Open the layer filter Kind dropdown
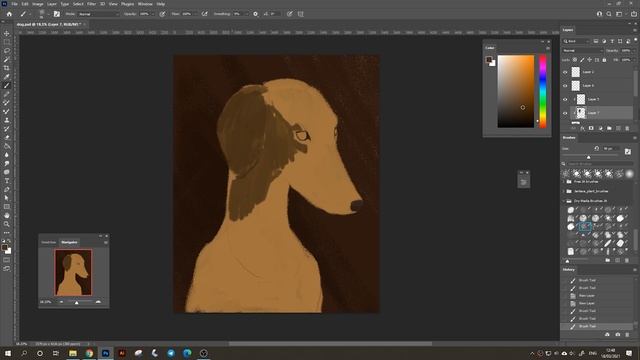Viewport: 640px width, 360px height. (x=576, y=41)
